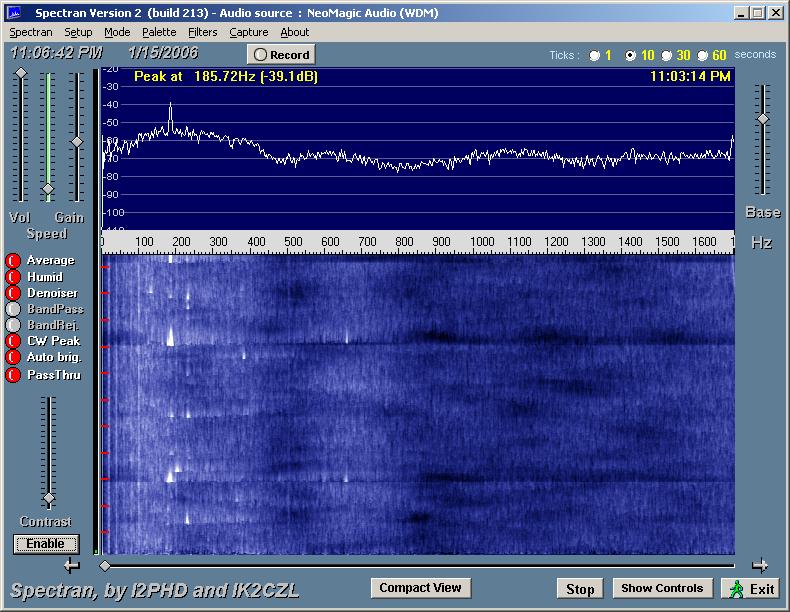
Task: Click the Hz unit label
Action: (762, 243)
